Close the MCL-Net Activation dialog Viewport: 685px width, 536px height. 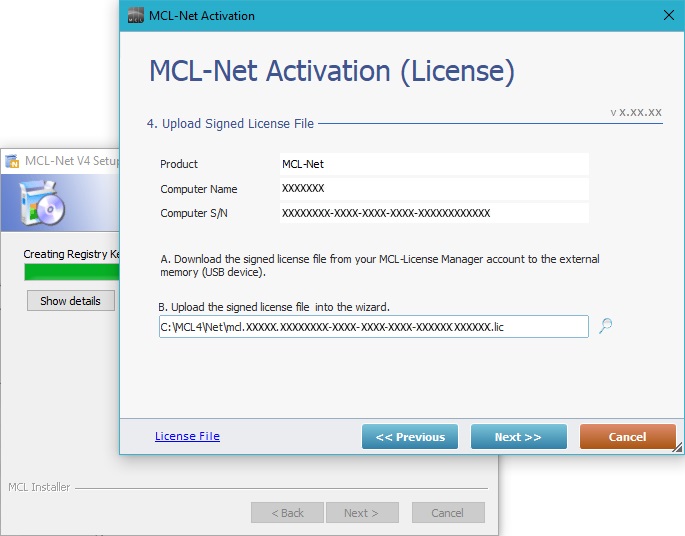(668, 15)
